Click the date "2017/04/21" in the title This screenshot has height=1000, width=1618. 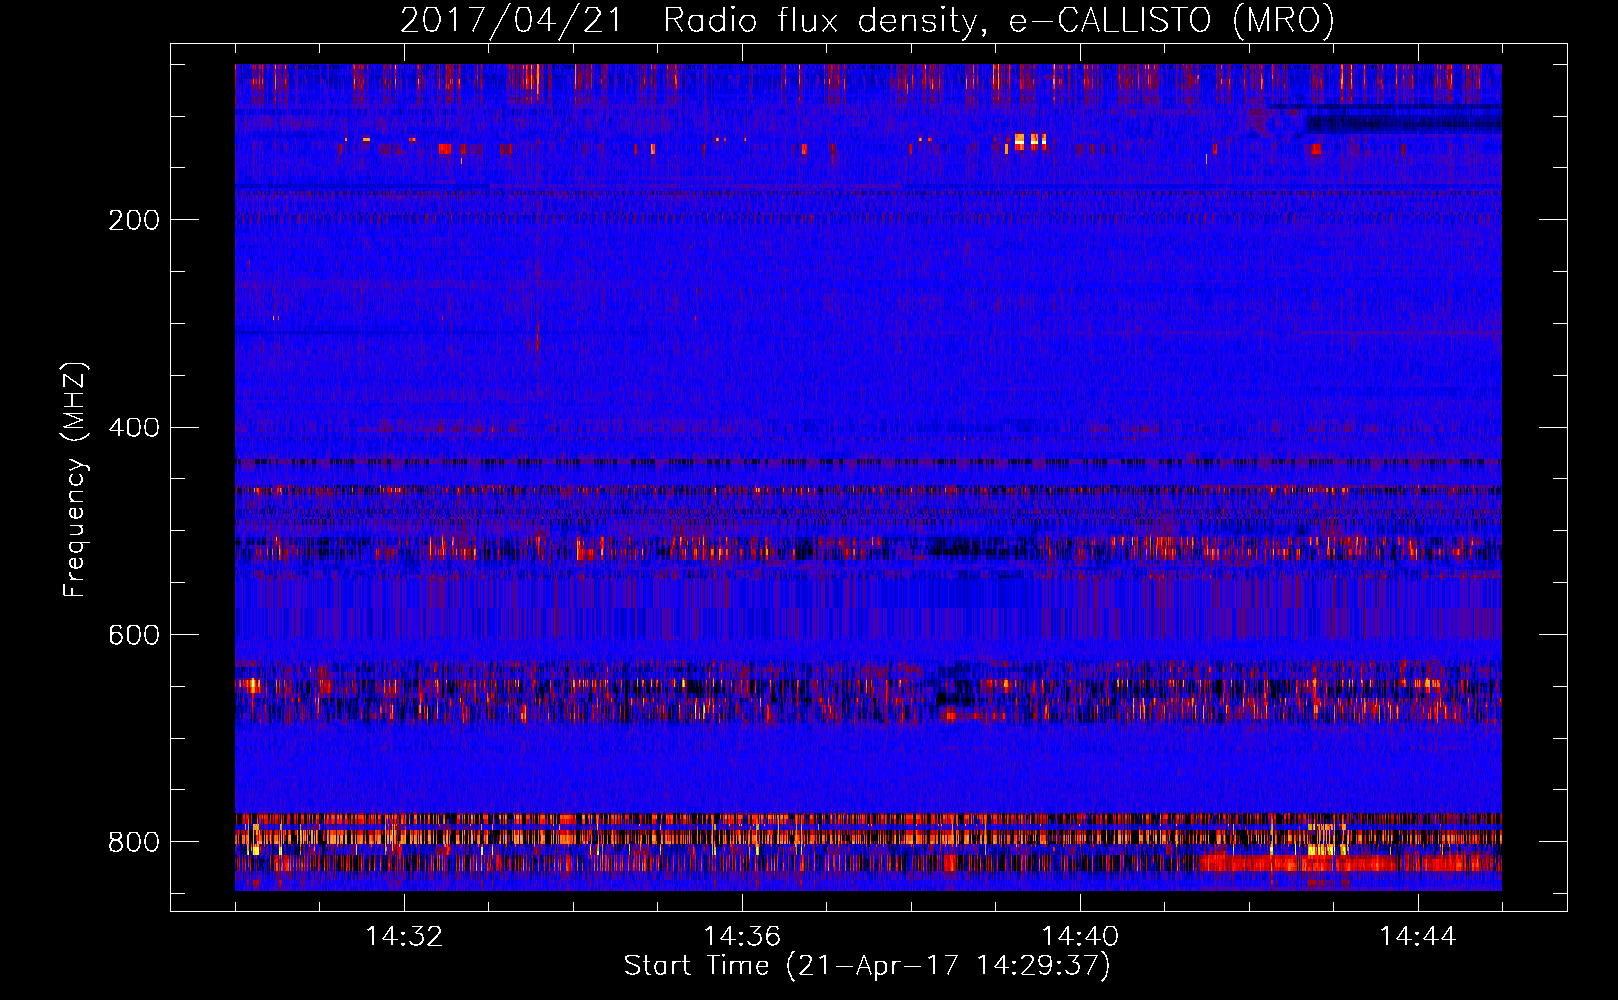click(512, 20)
